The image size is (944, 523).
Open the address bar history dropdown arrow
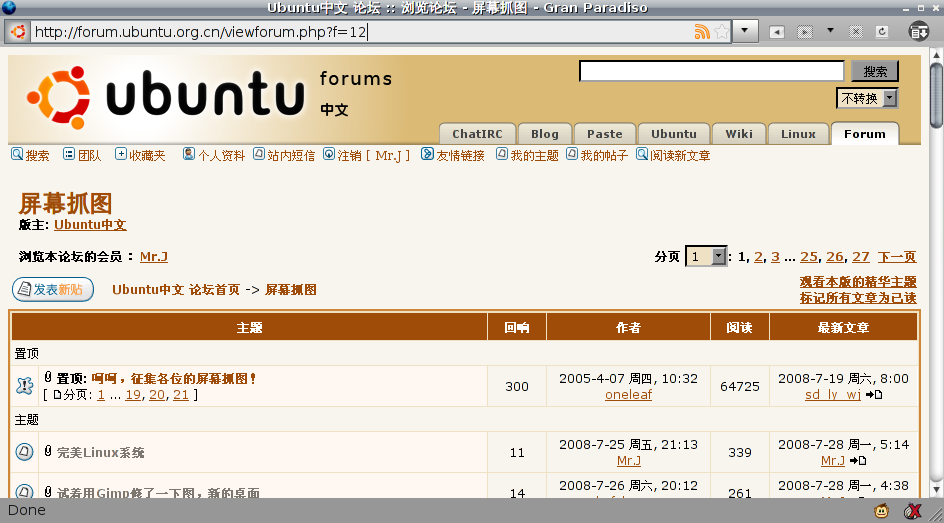point(745,31)
